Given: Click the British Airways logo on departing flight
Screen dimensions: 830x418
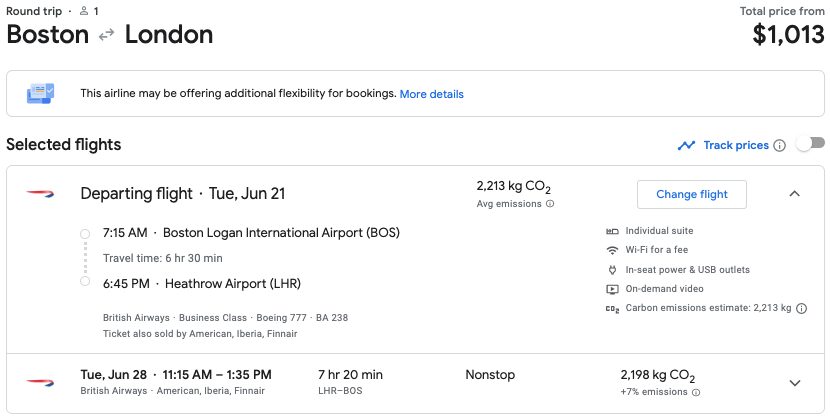Looking at the screenshot, I should tap(40, 194).
